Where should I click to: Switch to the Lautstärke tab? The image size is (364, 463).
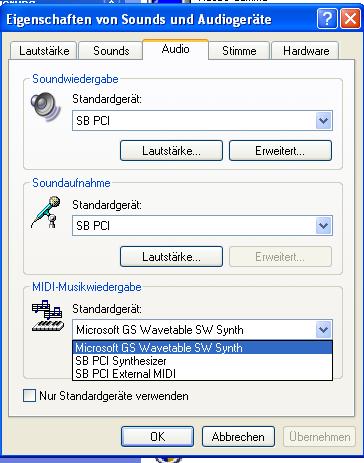coord(44,51)
